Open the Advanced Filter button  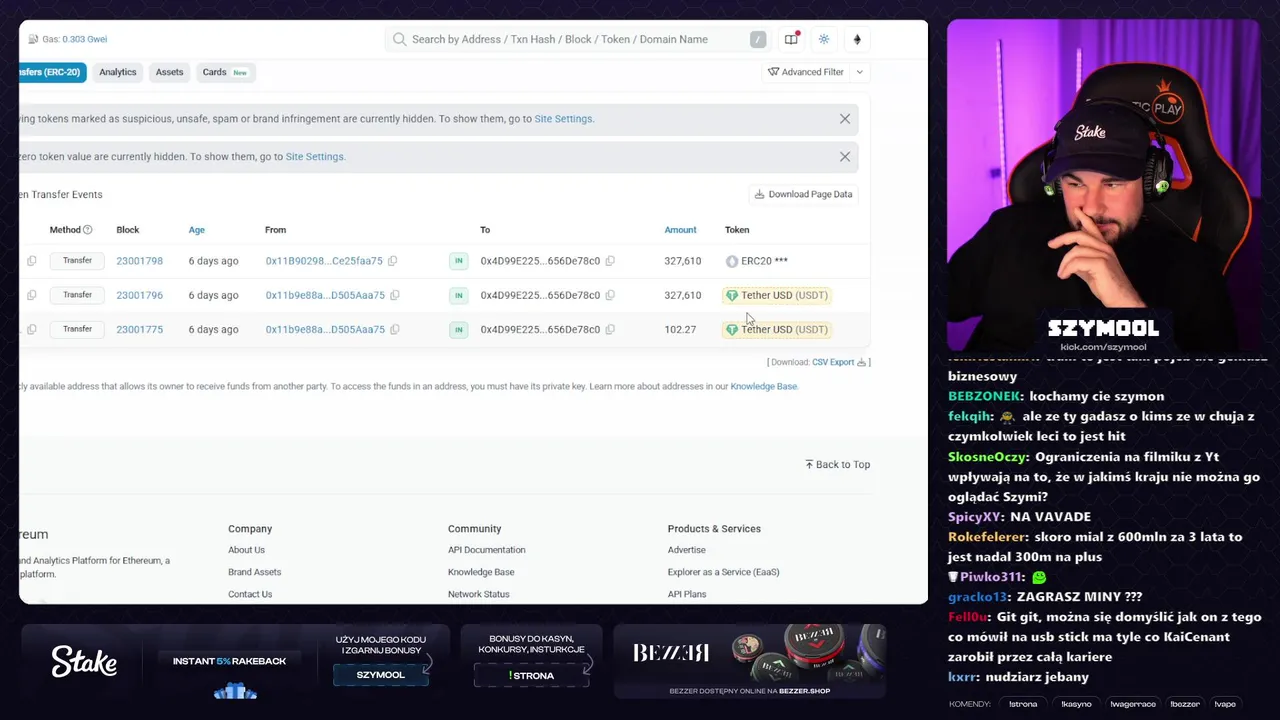coord(806,72)
